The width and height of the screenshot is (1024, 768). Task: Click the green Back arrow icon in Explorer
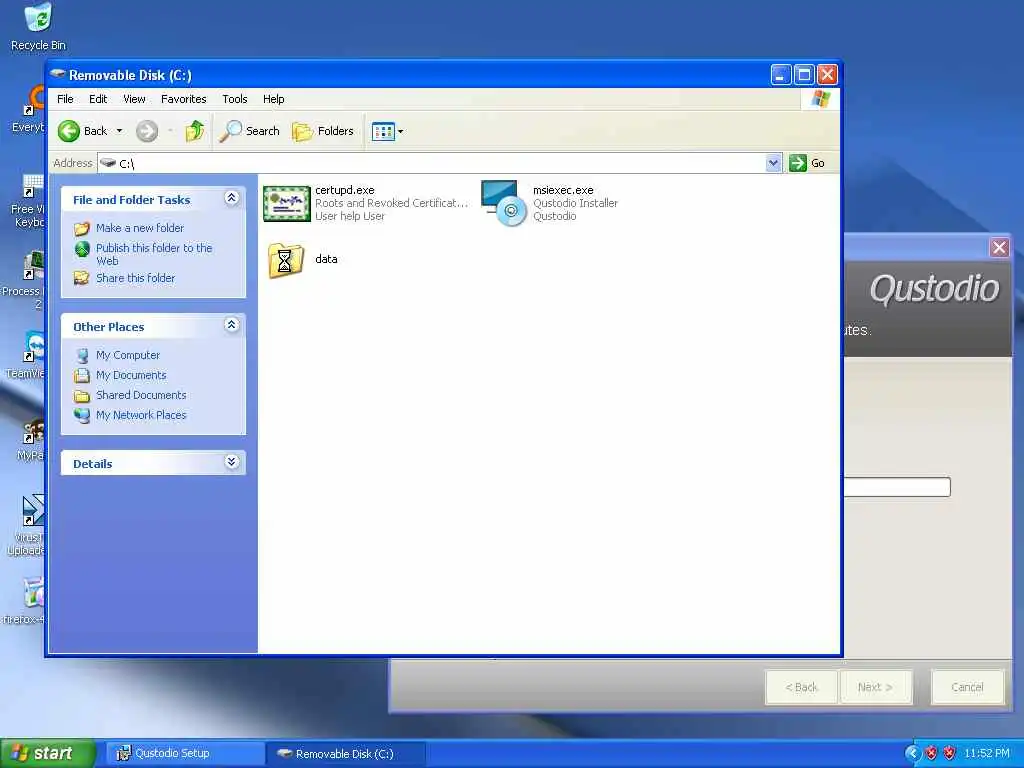pyautogui.click(x=69, y=131)
